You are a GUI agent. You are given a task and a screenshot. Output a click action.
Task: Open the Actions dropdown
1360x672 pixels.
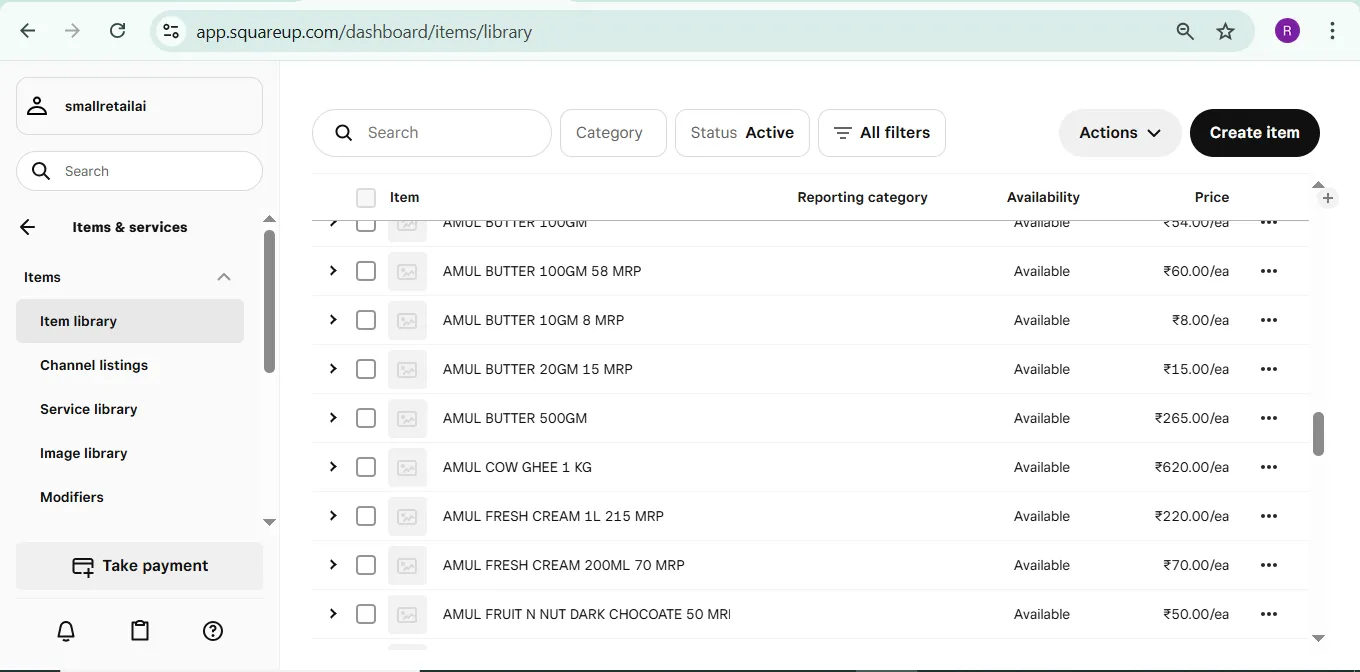tap(1120, 133)
